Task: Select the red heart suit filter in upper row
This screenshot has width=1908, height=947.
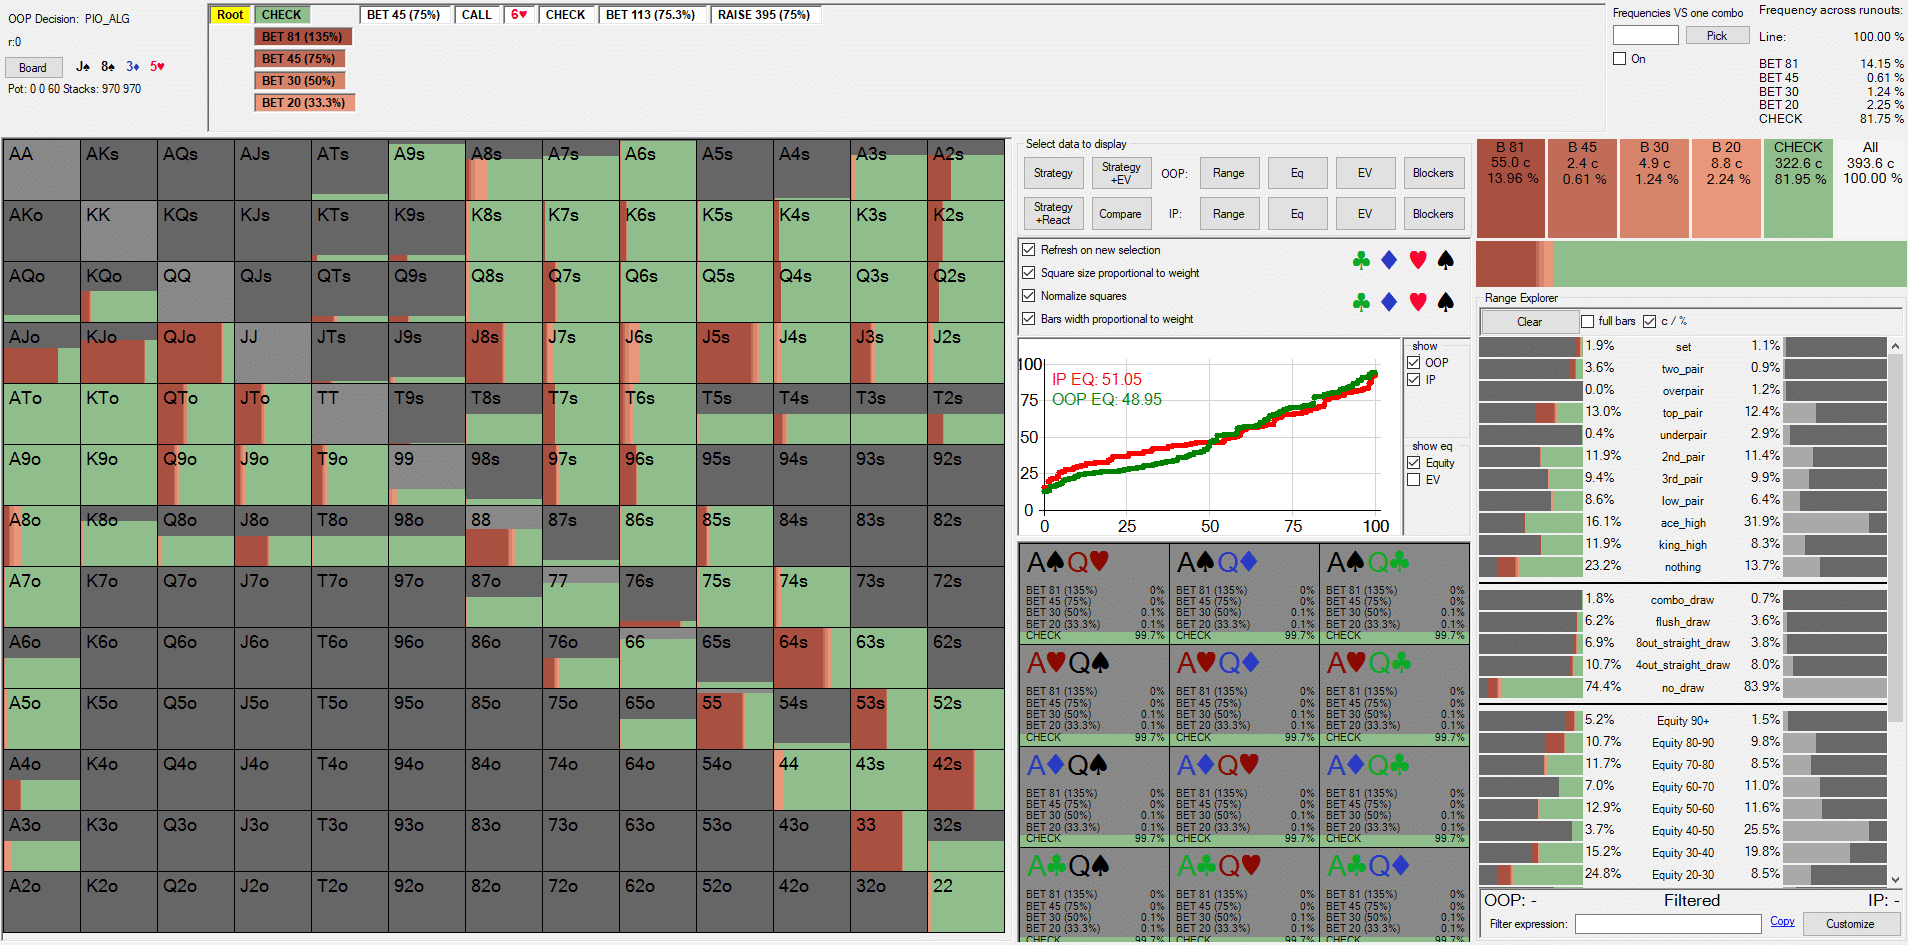Action: point(1417,260)
